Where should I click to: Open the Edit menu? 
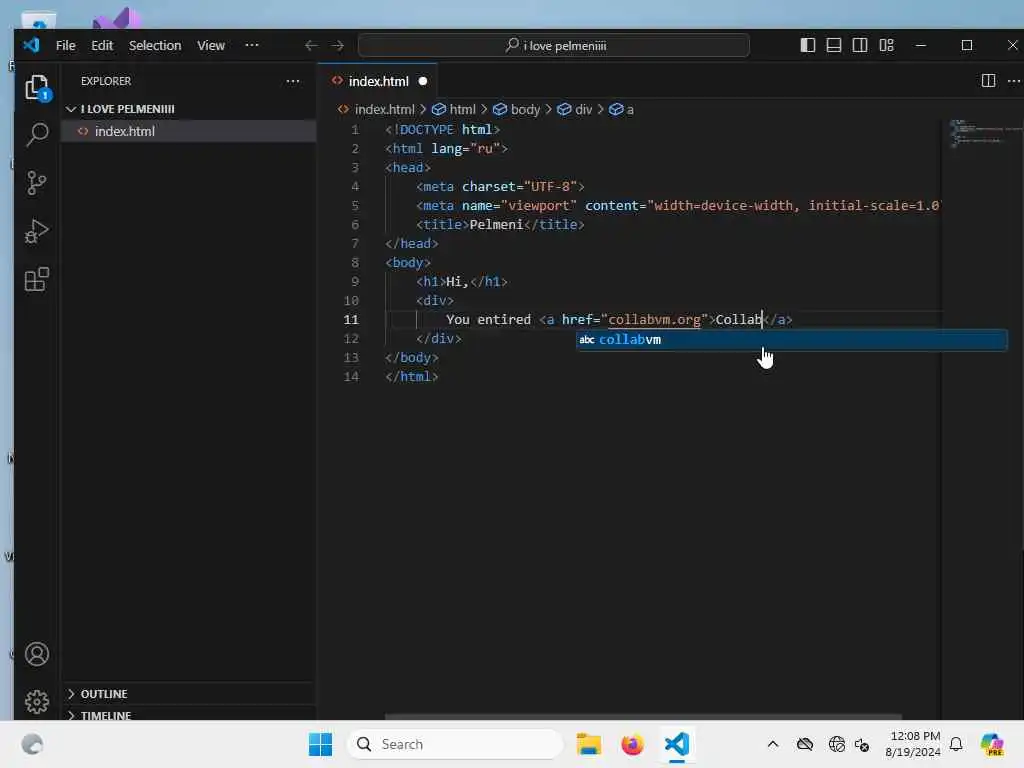(x=102, y=45)
